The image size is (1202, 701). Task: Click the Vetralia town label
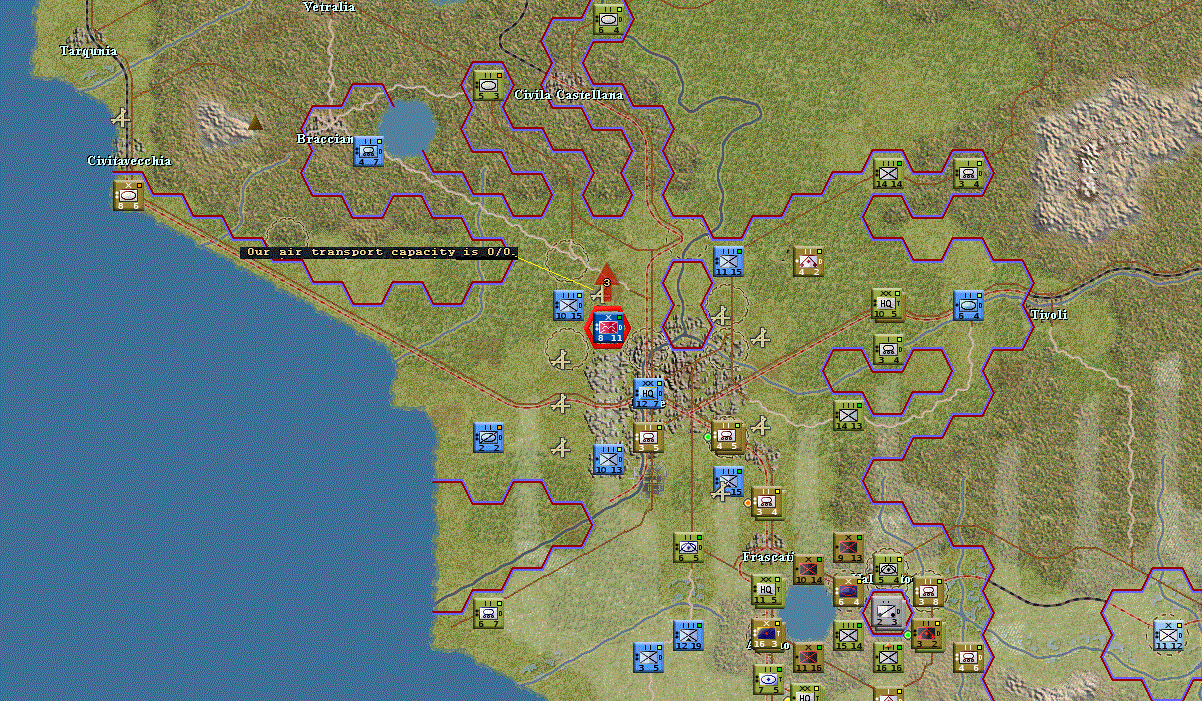329,7
